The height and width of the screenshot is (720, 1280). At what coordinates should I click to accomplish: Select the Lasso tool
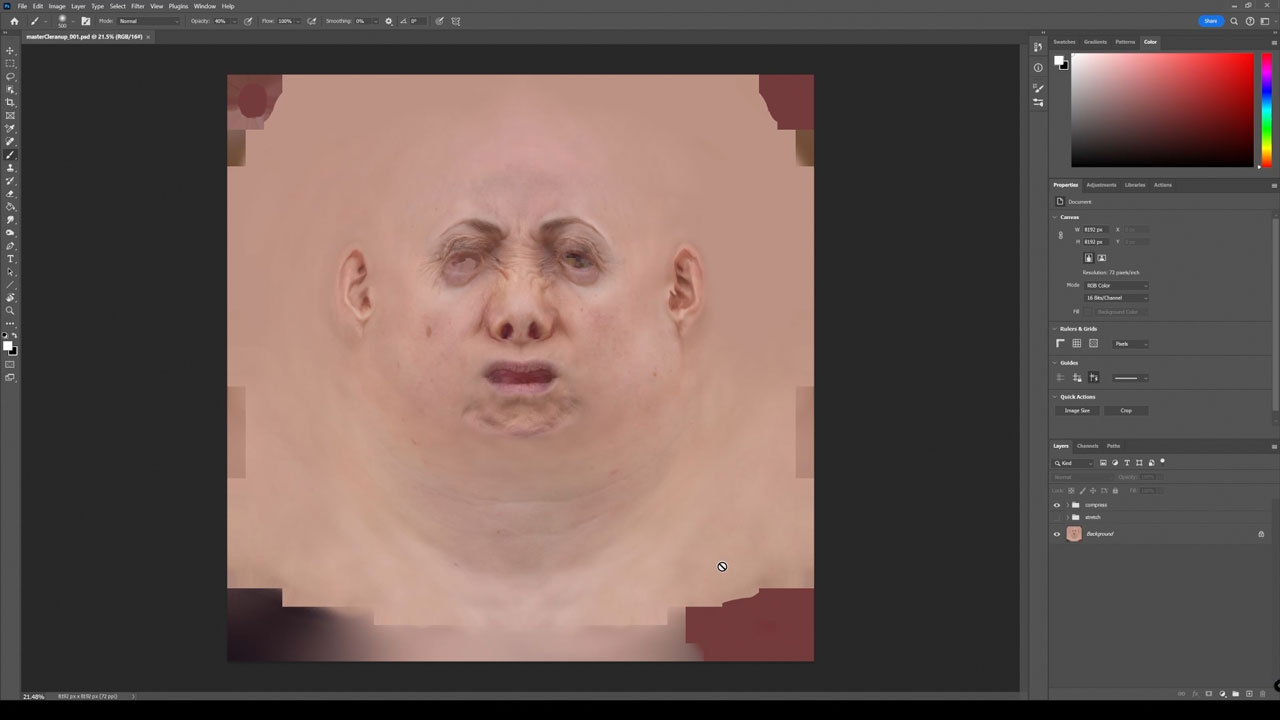(x=11, y=77)
